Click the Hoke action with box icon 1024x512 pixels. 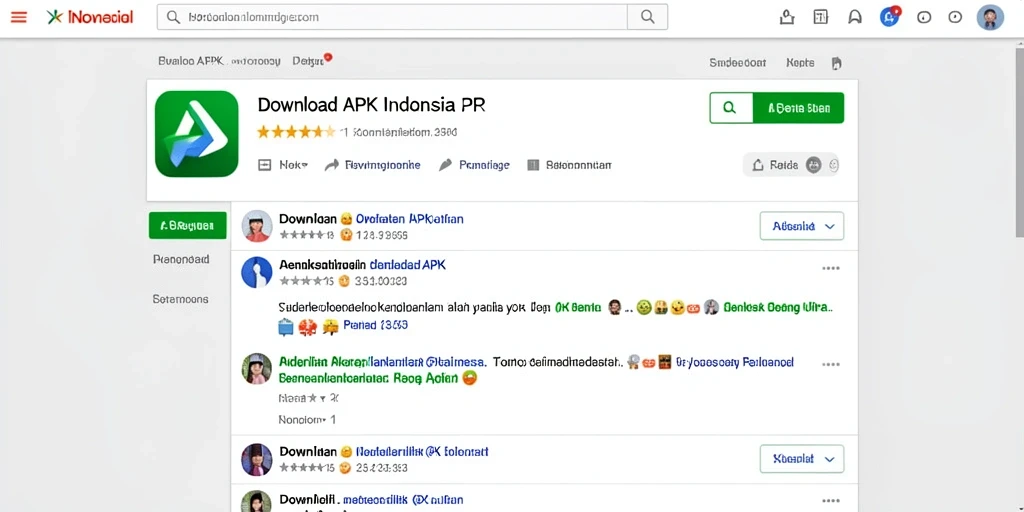(x=283, y=165)
